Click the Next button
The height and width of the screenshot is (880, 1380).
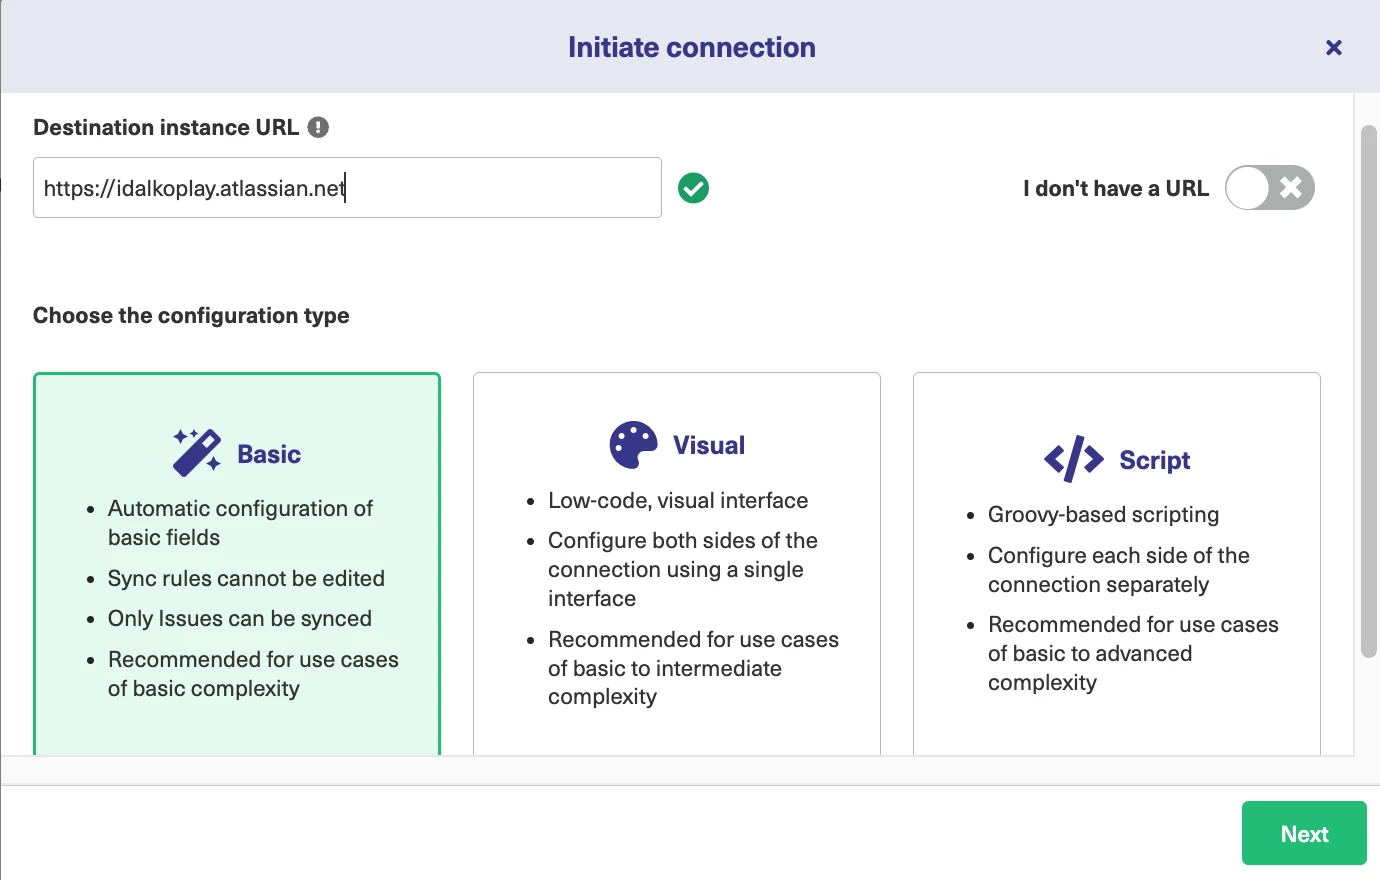coord(1303,833)
